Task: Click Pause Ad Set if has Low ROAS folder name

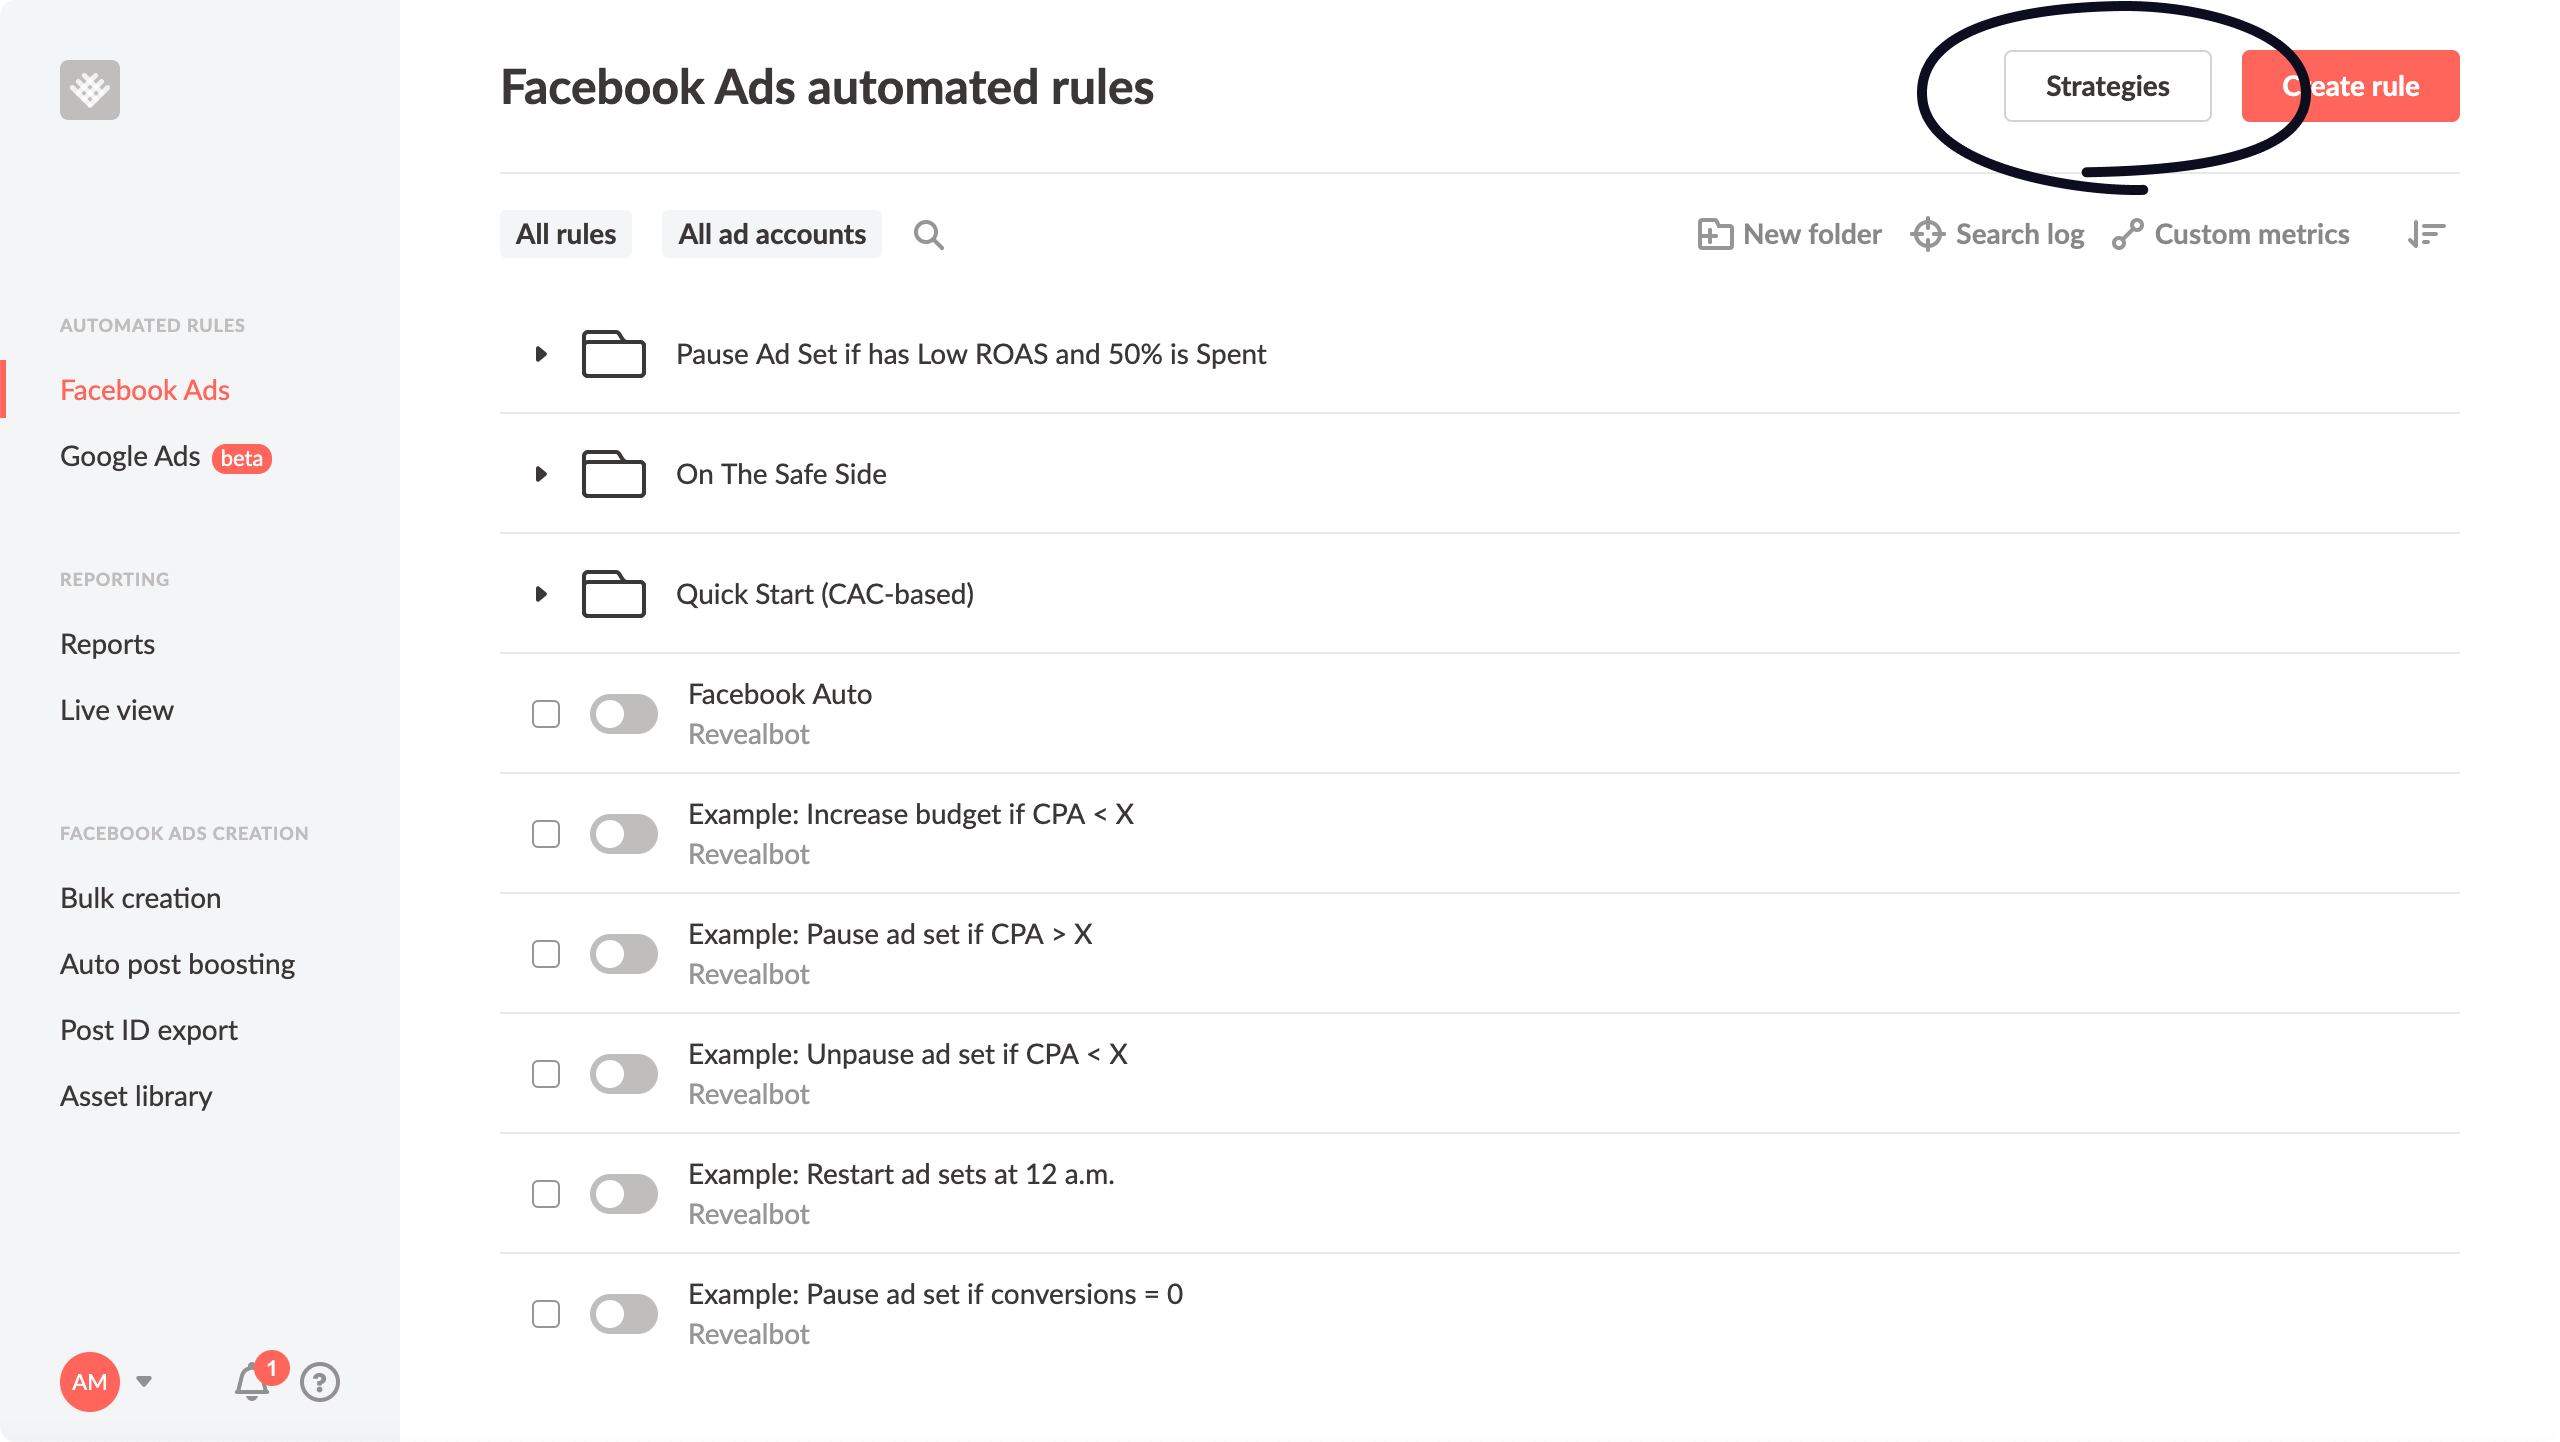Action: [x=971, y=354]
